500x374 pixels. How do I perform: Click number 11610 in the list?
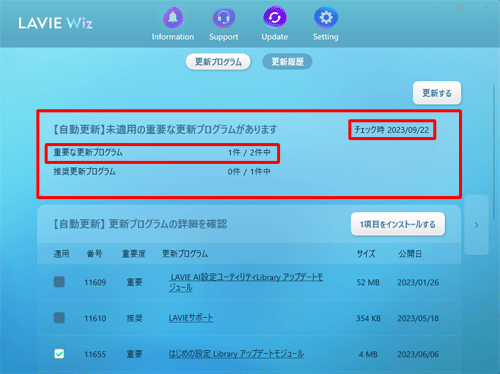(x=95, y=318)
